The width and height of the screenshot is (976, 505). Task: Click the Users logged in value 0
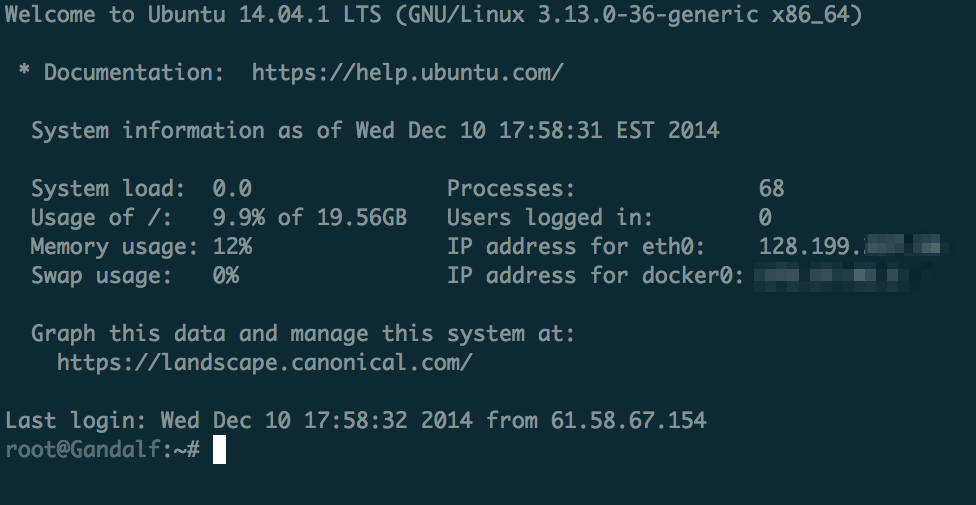(765, 217)
